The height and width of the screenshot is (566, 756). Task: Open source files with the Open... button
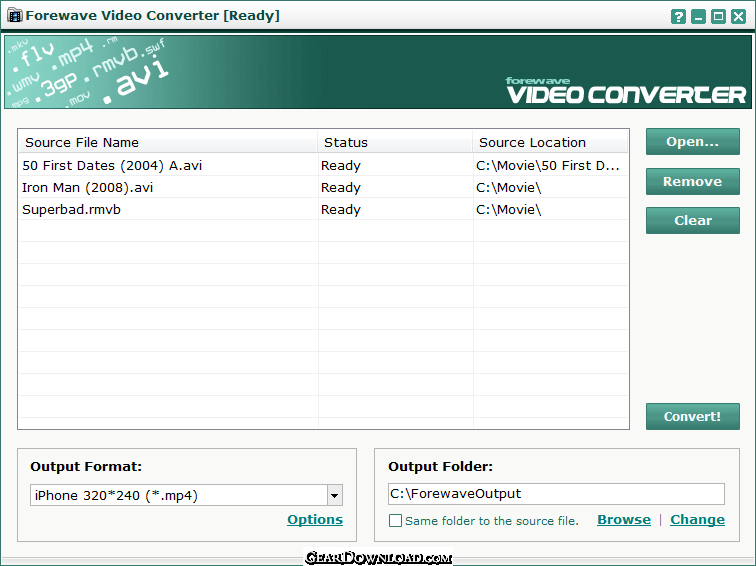pyautogui.click(x=692, y=142)
